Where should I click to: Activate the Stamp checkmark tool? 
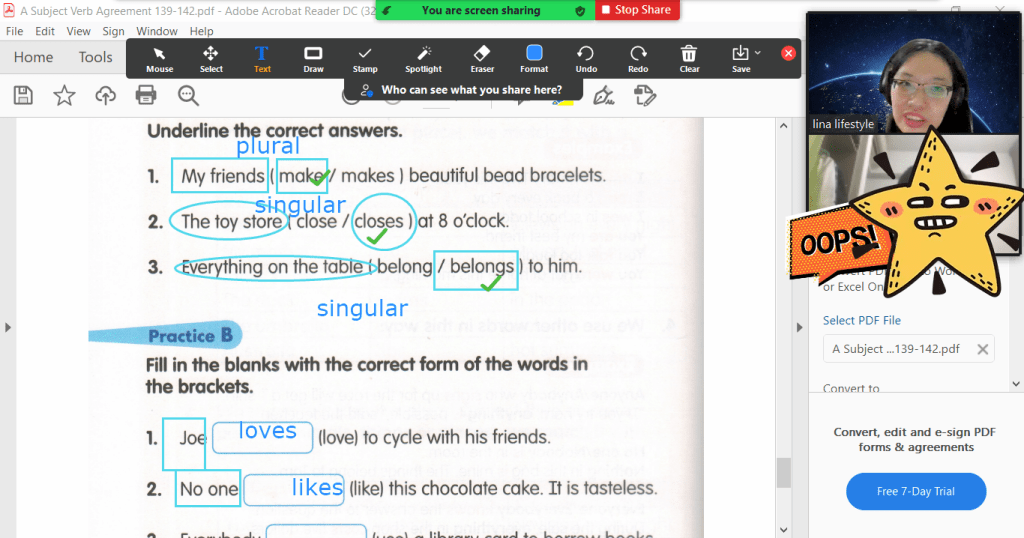click(365, 58)
